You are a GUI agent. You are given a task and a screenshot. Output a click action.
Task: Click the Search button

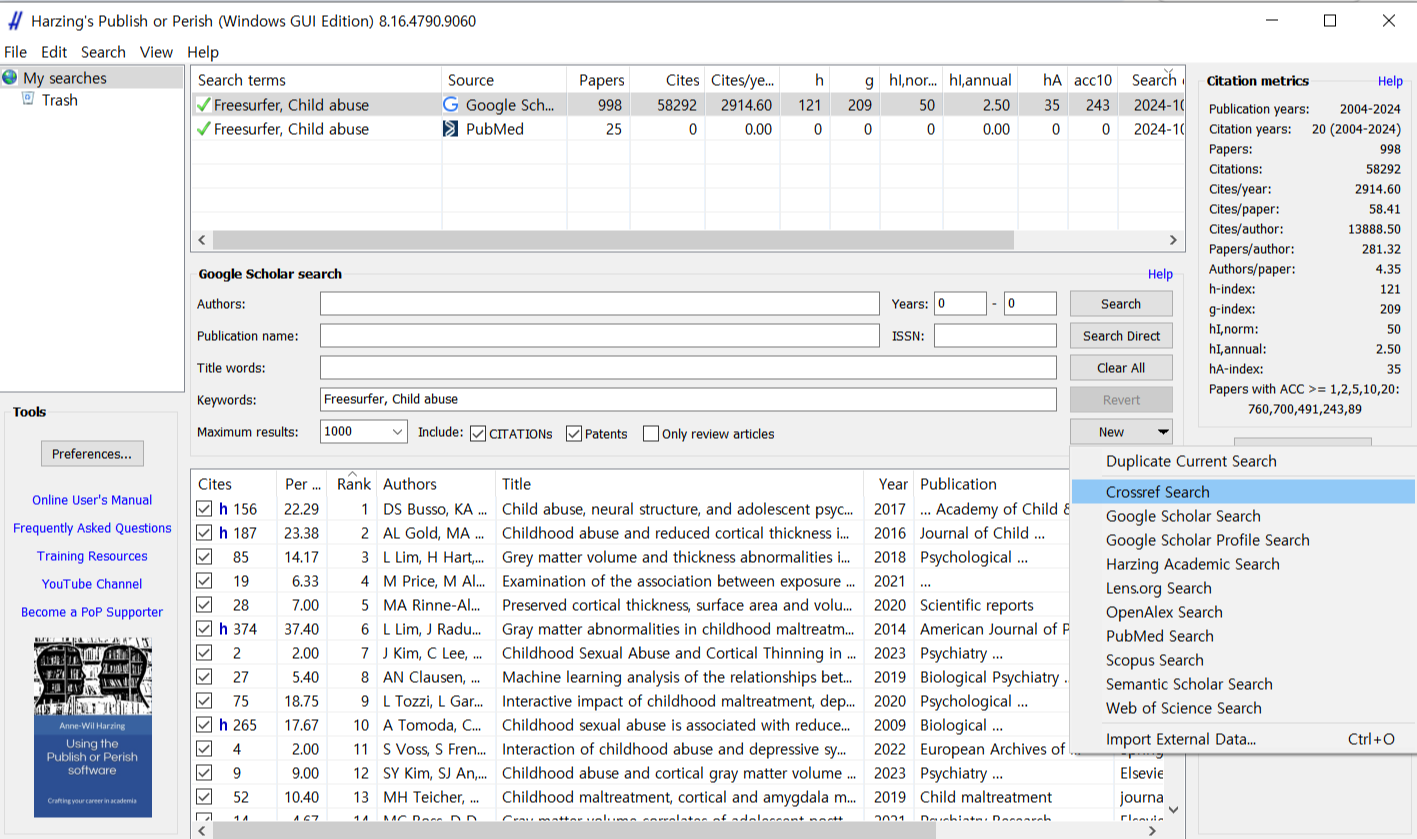pyautogui.click(x=1121, y=304)
